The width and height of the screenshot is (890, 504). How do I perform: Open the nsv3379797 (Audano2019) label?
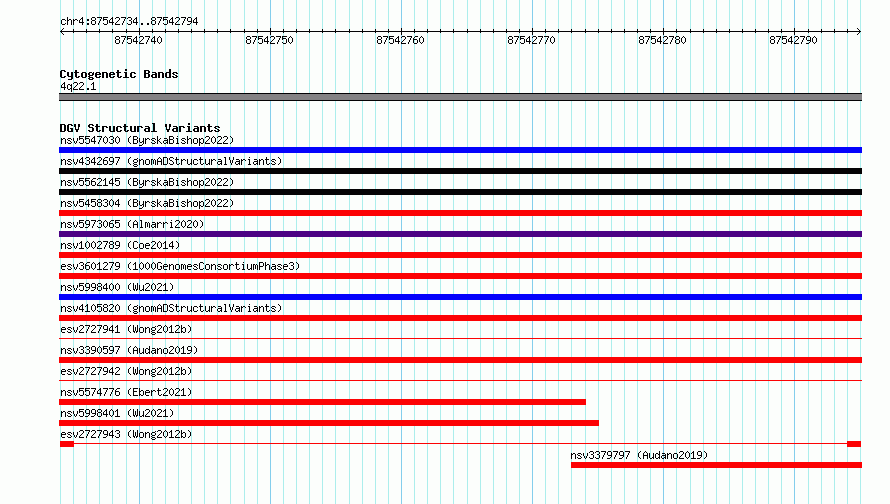point(639,455)
